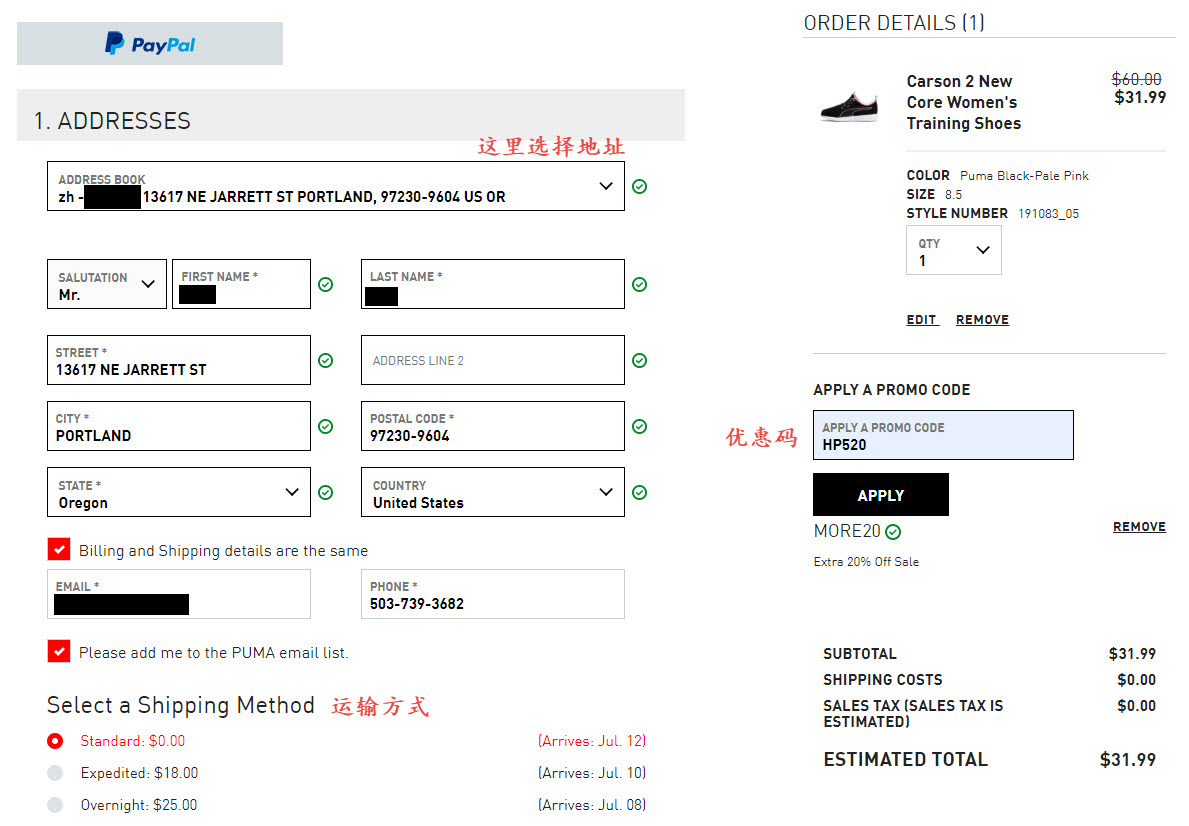
Task: Click the validation check icon beside City
Action: (325, 426)
